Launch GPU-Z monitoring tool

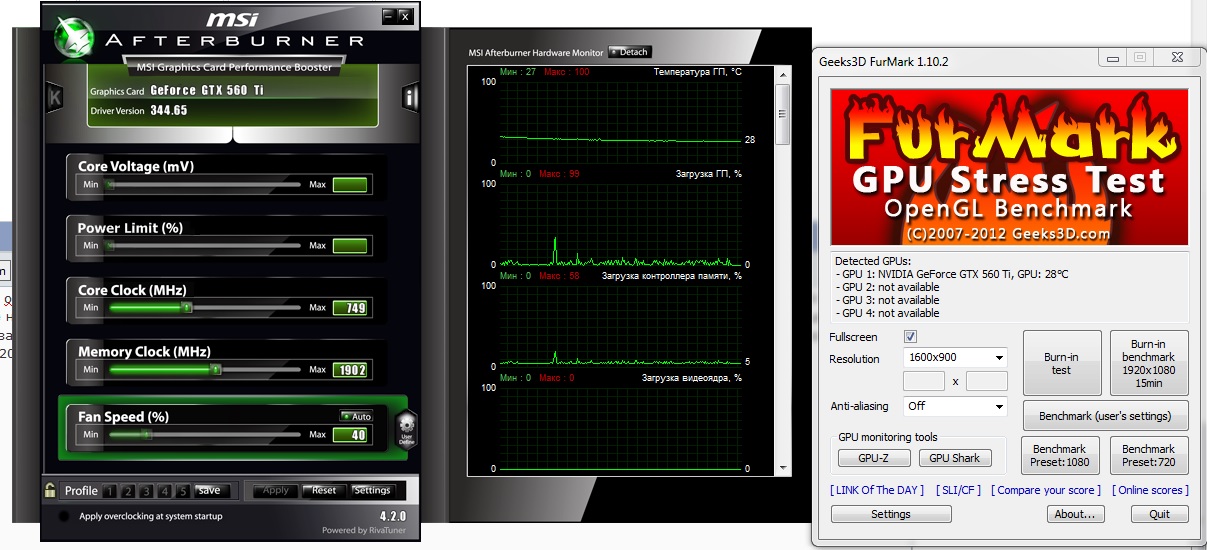click(x=874, y=458)
